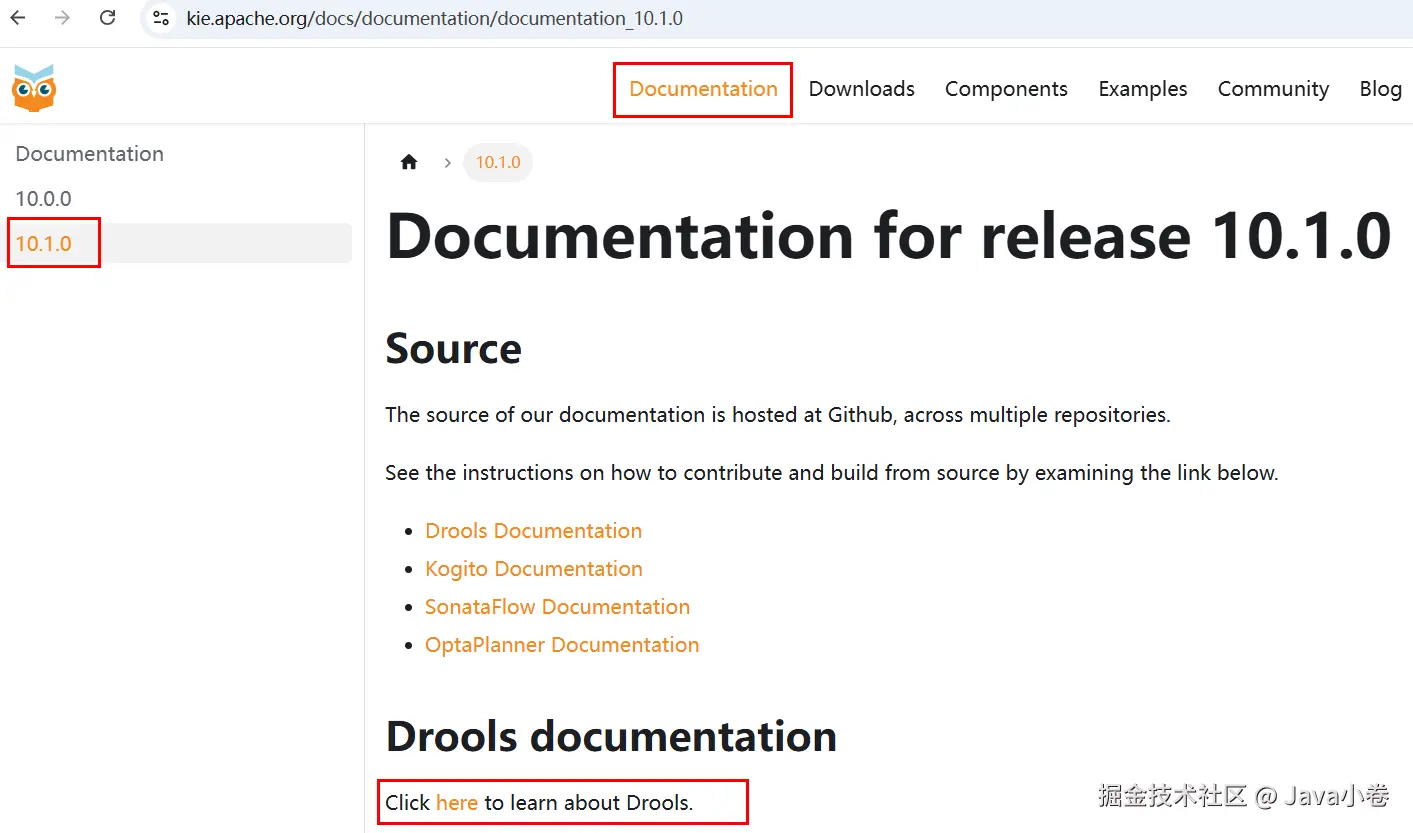1413x833 pixels.
Task: Follow the 'here' link about Drools
Action: (457, 802)
